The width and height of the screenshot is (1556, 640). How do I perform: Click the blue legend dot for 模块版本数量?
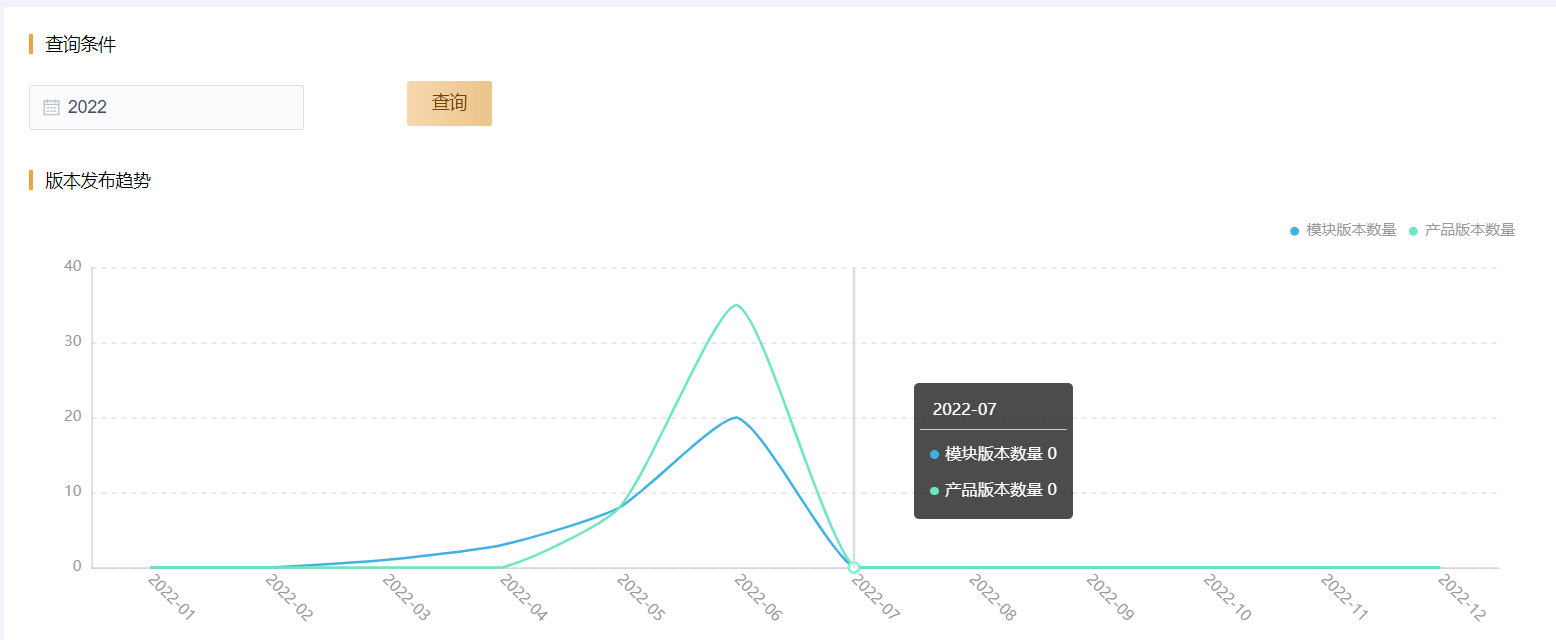[x=1294, y=231]
